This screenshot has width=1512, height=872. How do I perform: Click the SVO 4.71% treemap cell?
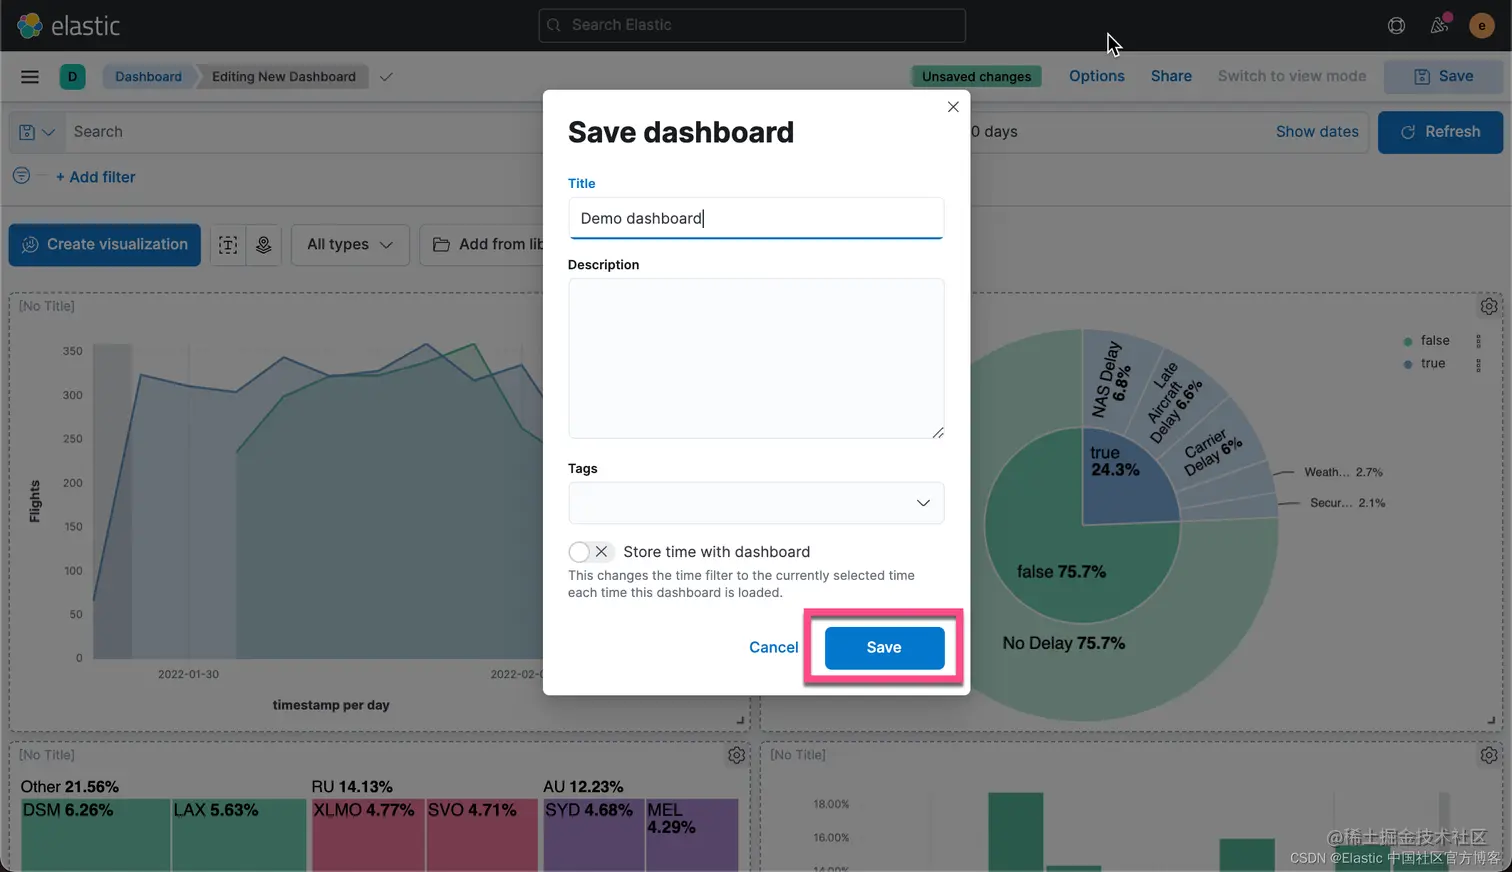pyautogui.click(x=483, y=834)
